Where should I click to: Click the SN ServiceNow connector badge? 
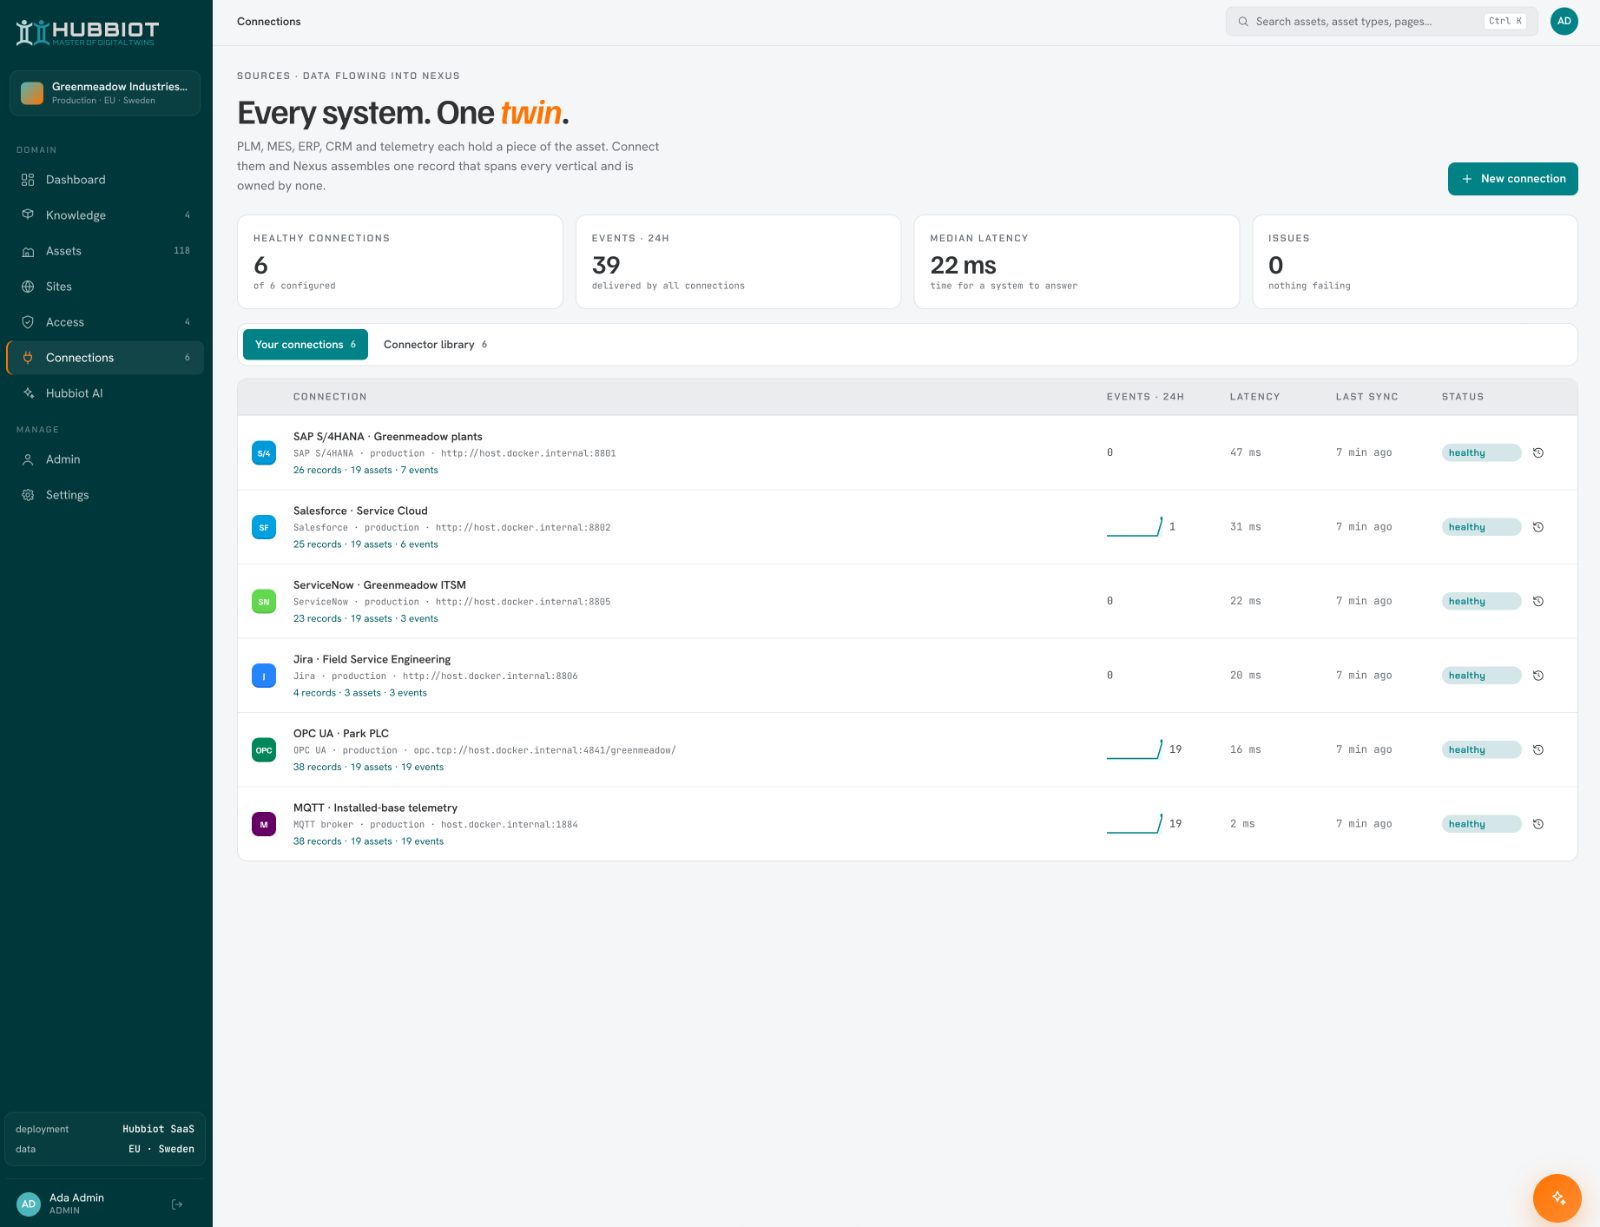(264, 601)
